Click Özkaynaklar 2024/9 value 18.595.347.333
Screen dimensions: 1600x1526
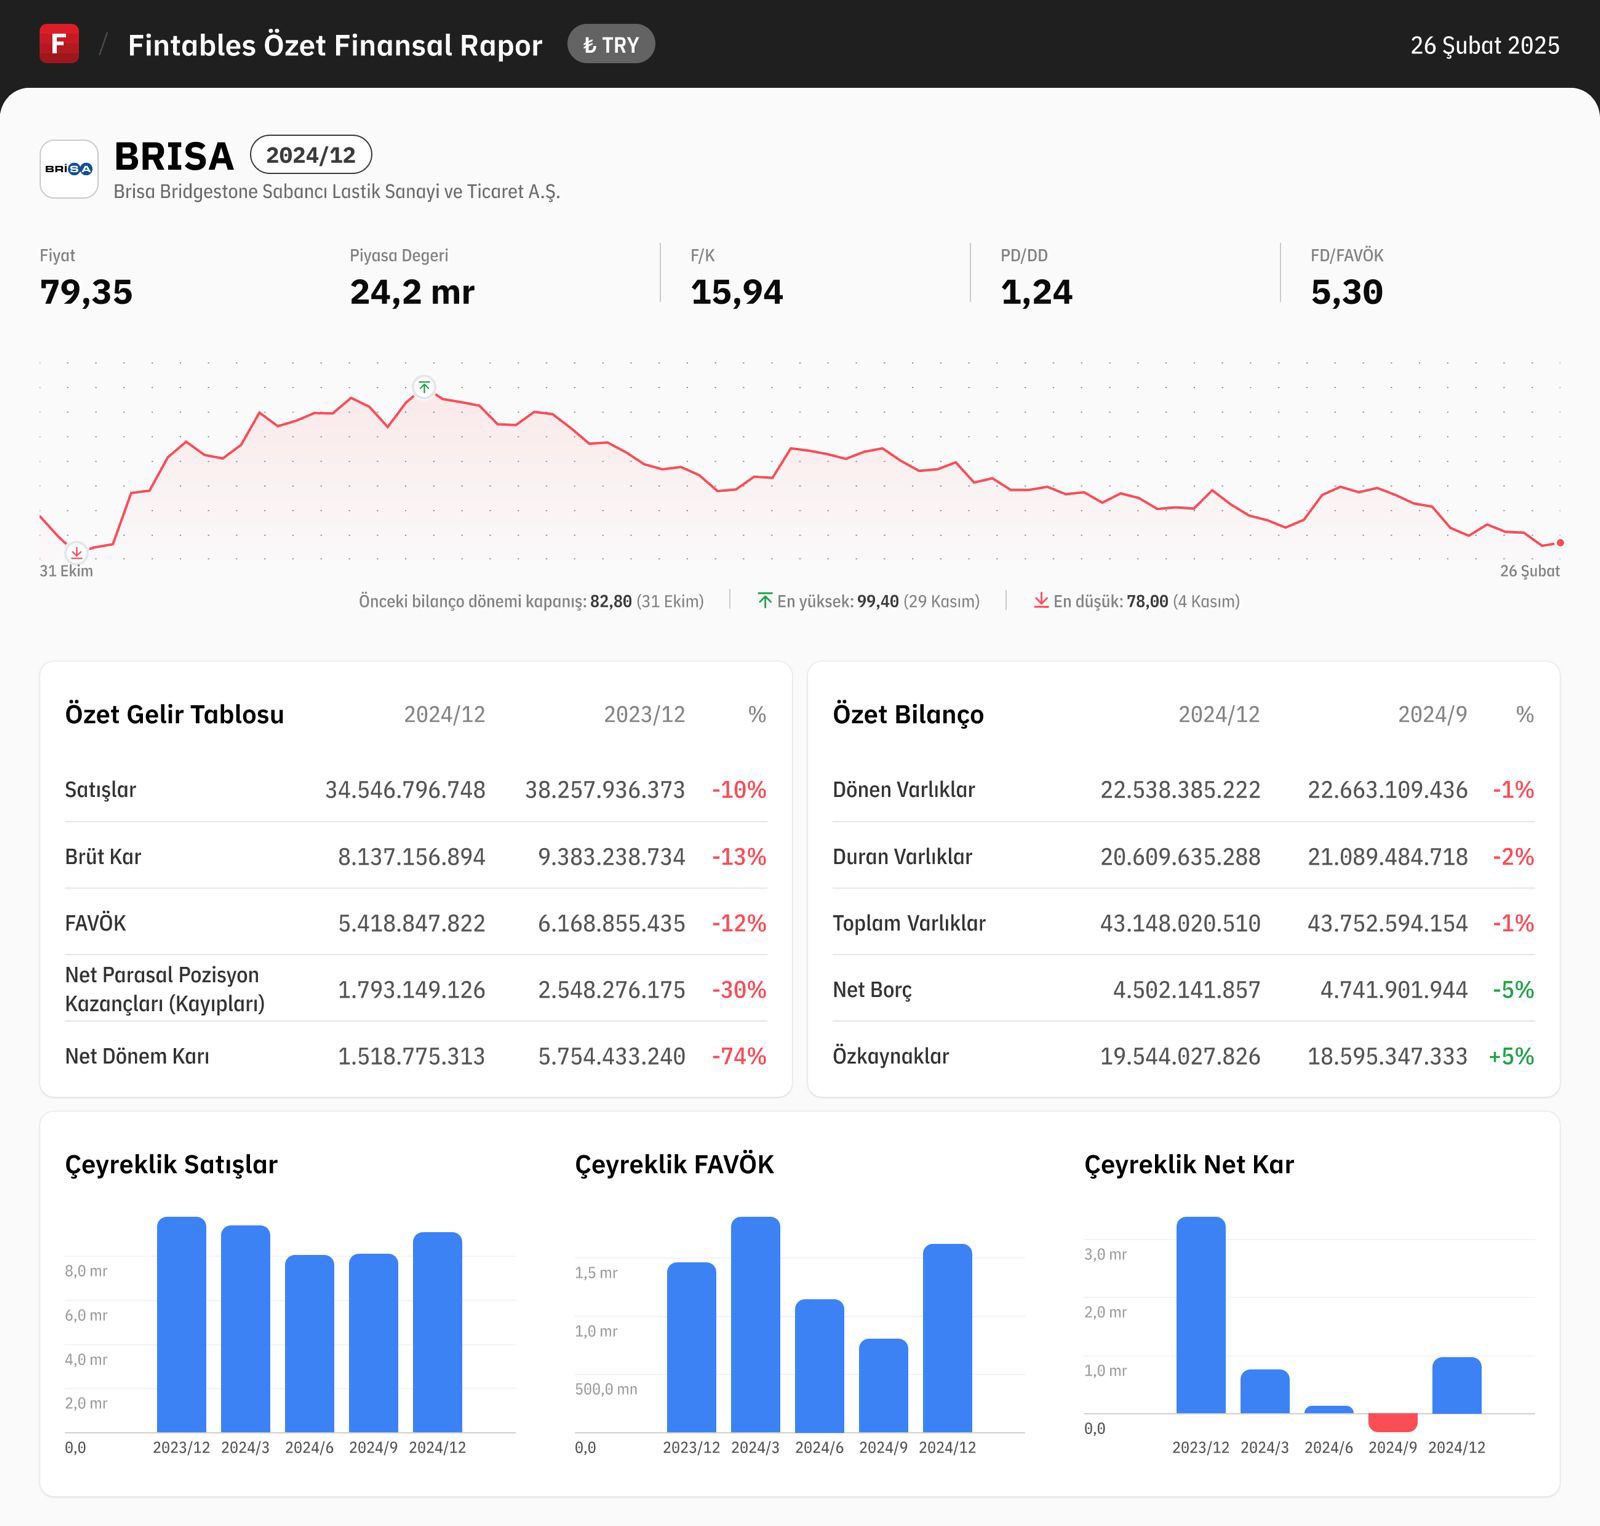click(1387, 1056)
